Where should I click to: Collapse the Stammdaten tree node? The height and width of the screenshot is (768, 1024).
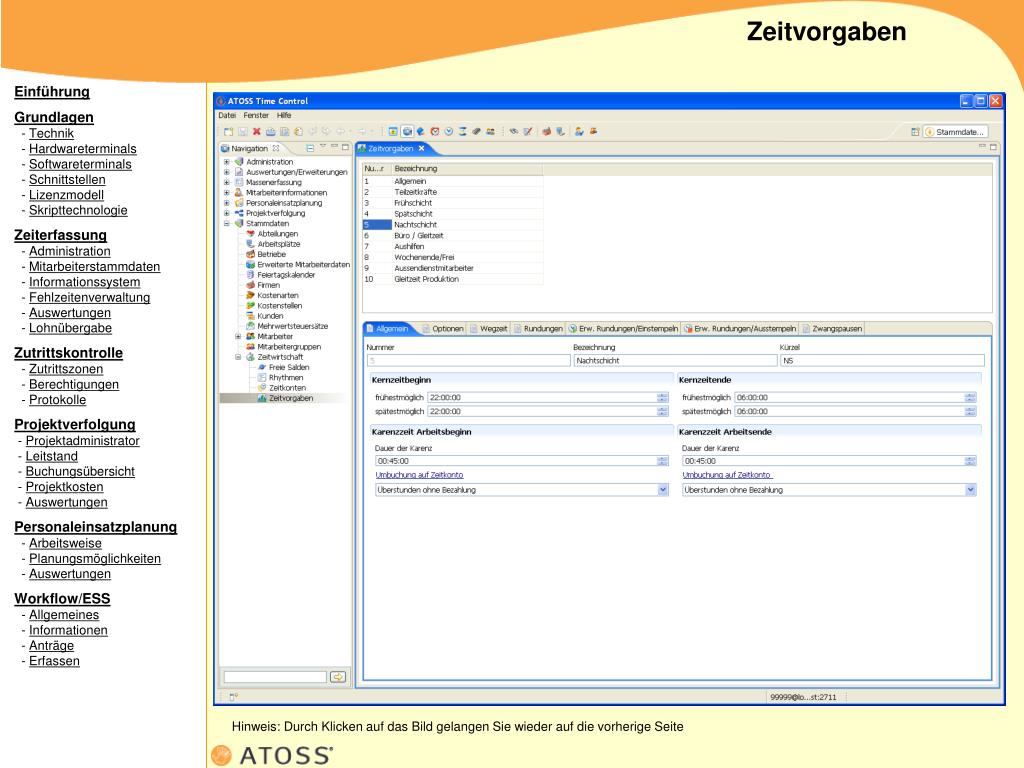(x=227, y=223)
